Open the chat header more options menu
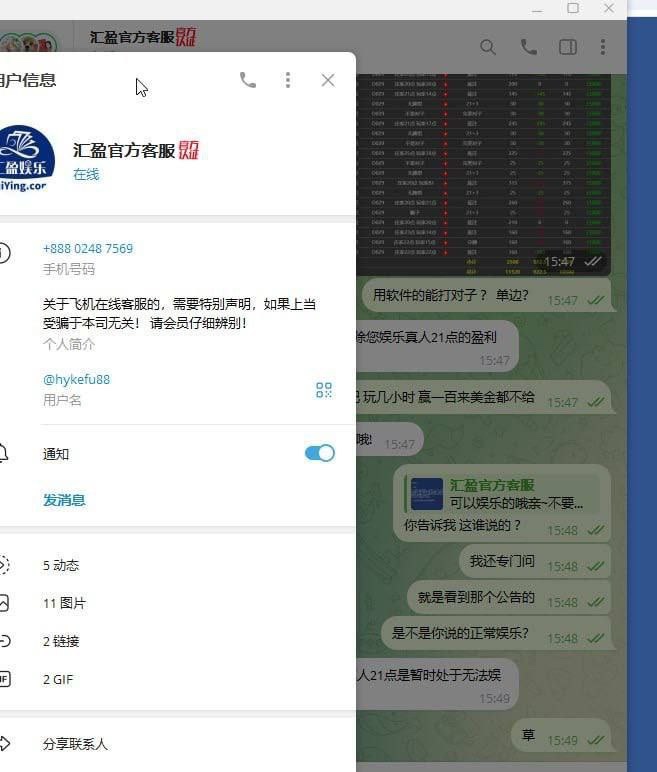Image resolution: width=657 pixels, height=772 pixels. click(x=603, y=47)
